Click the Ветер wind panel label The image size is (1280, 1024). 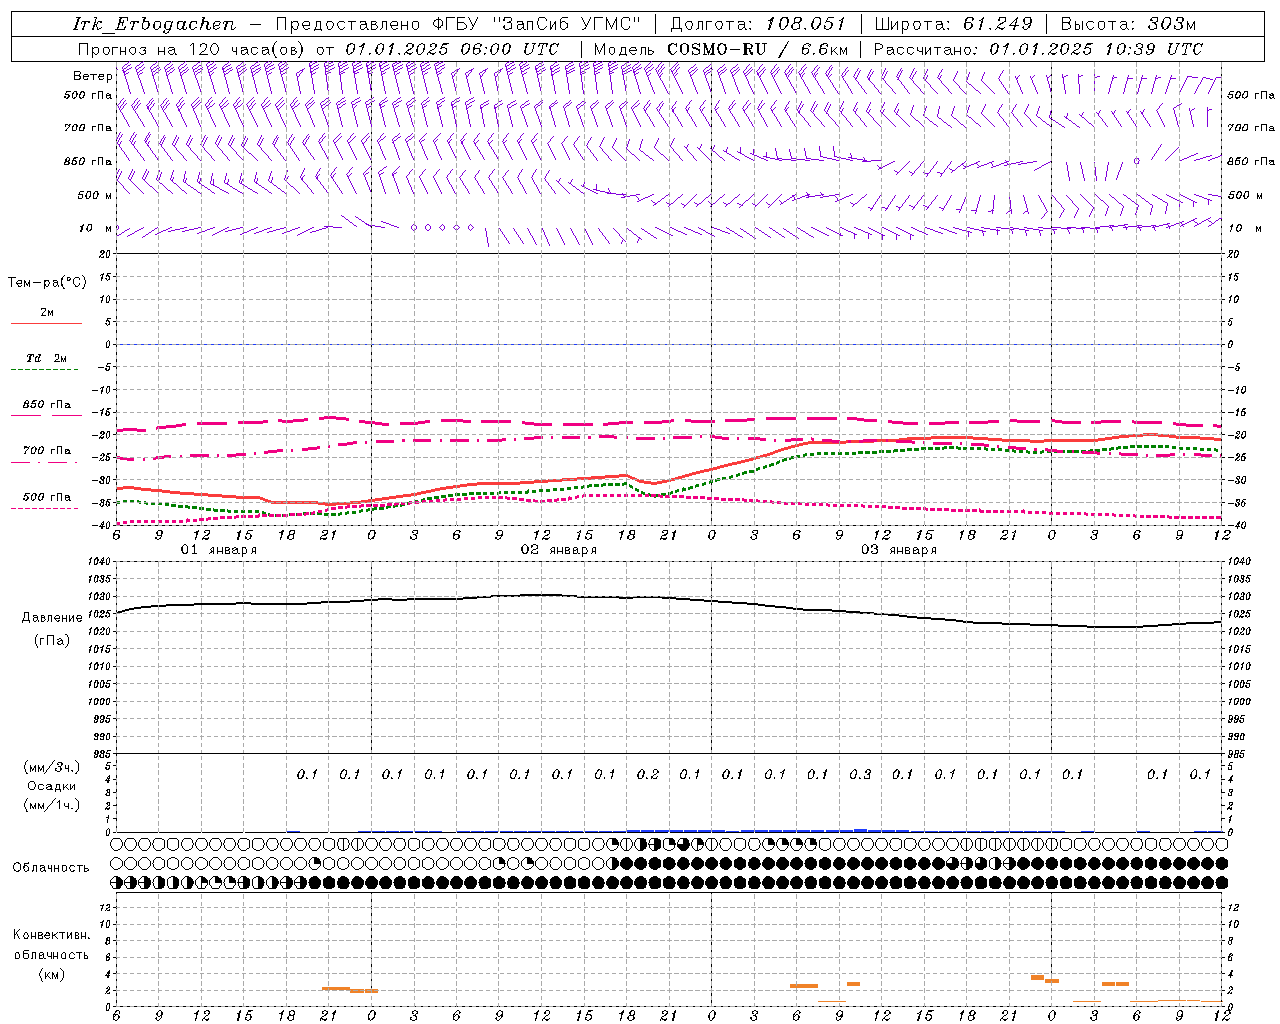92,76
